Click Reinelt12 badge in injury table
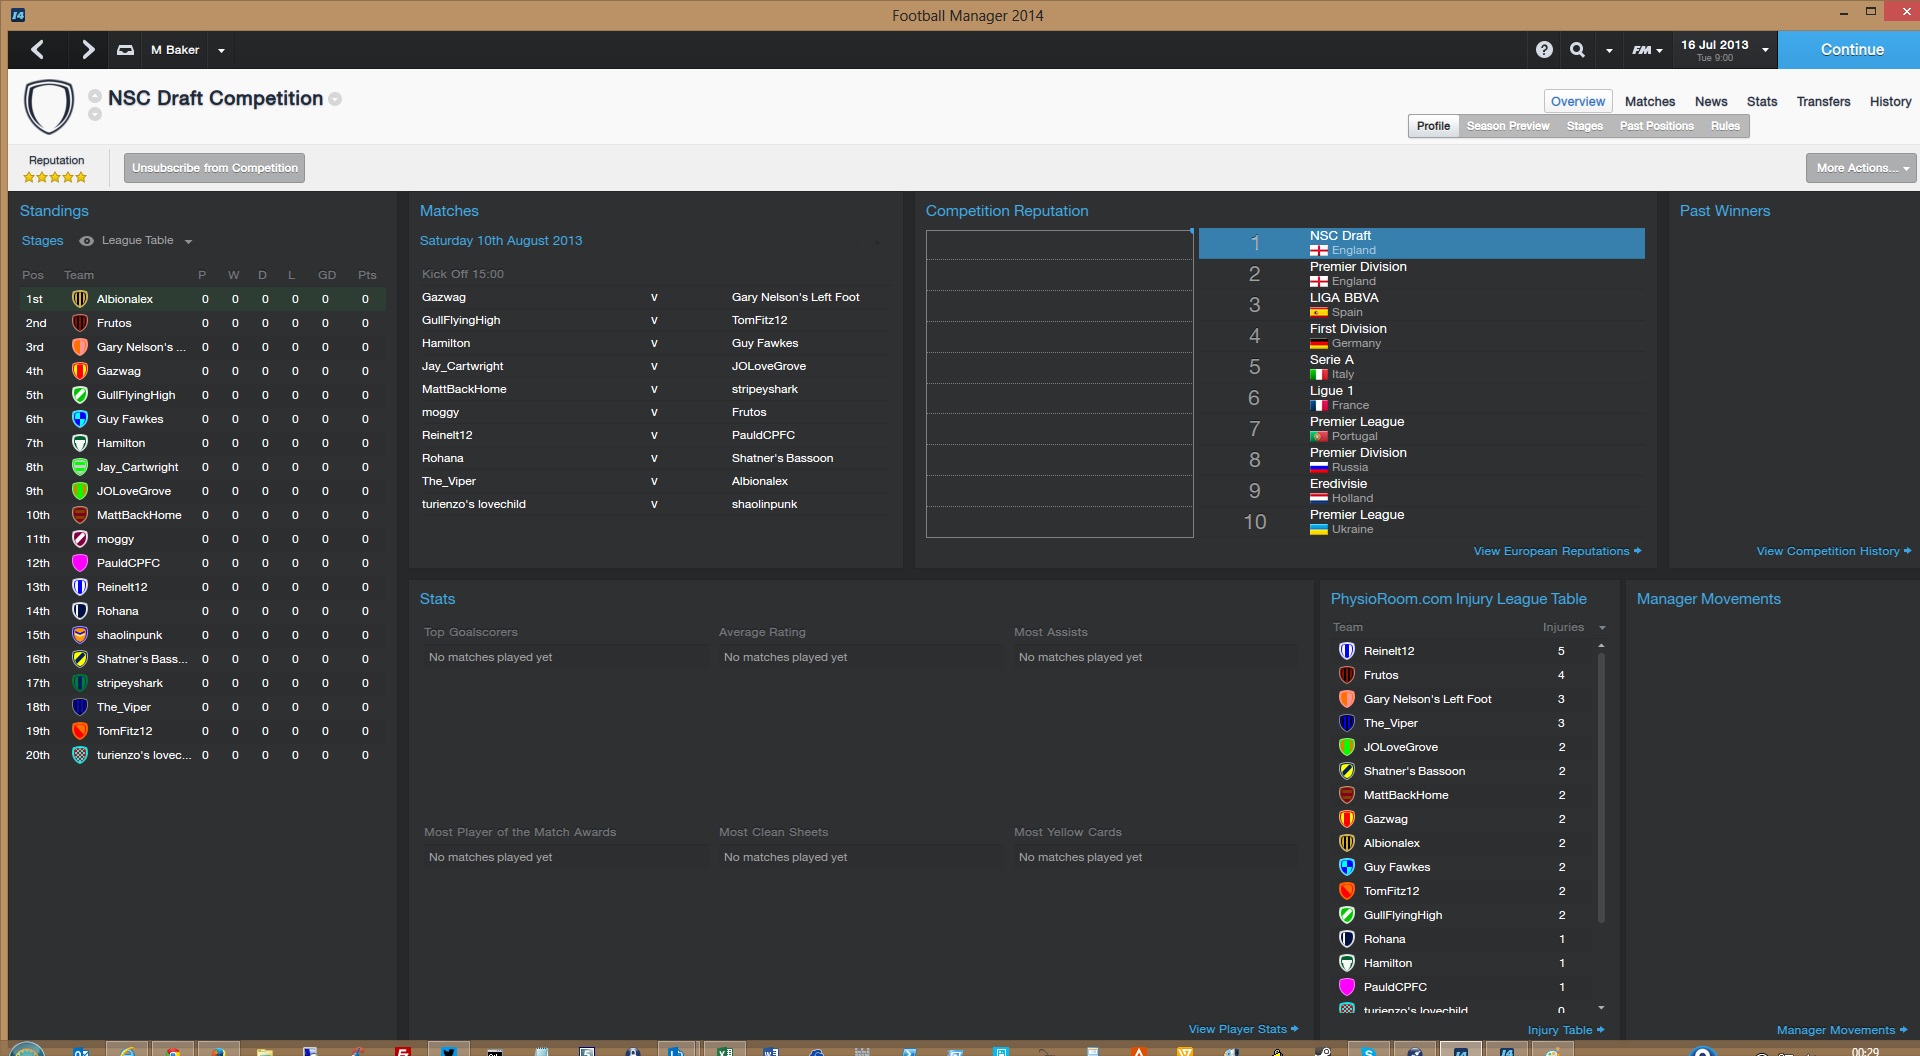1920x1056 pixels. 1347,651
